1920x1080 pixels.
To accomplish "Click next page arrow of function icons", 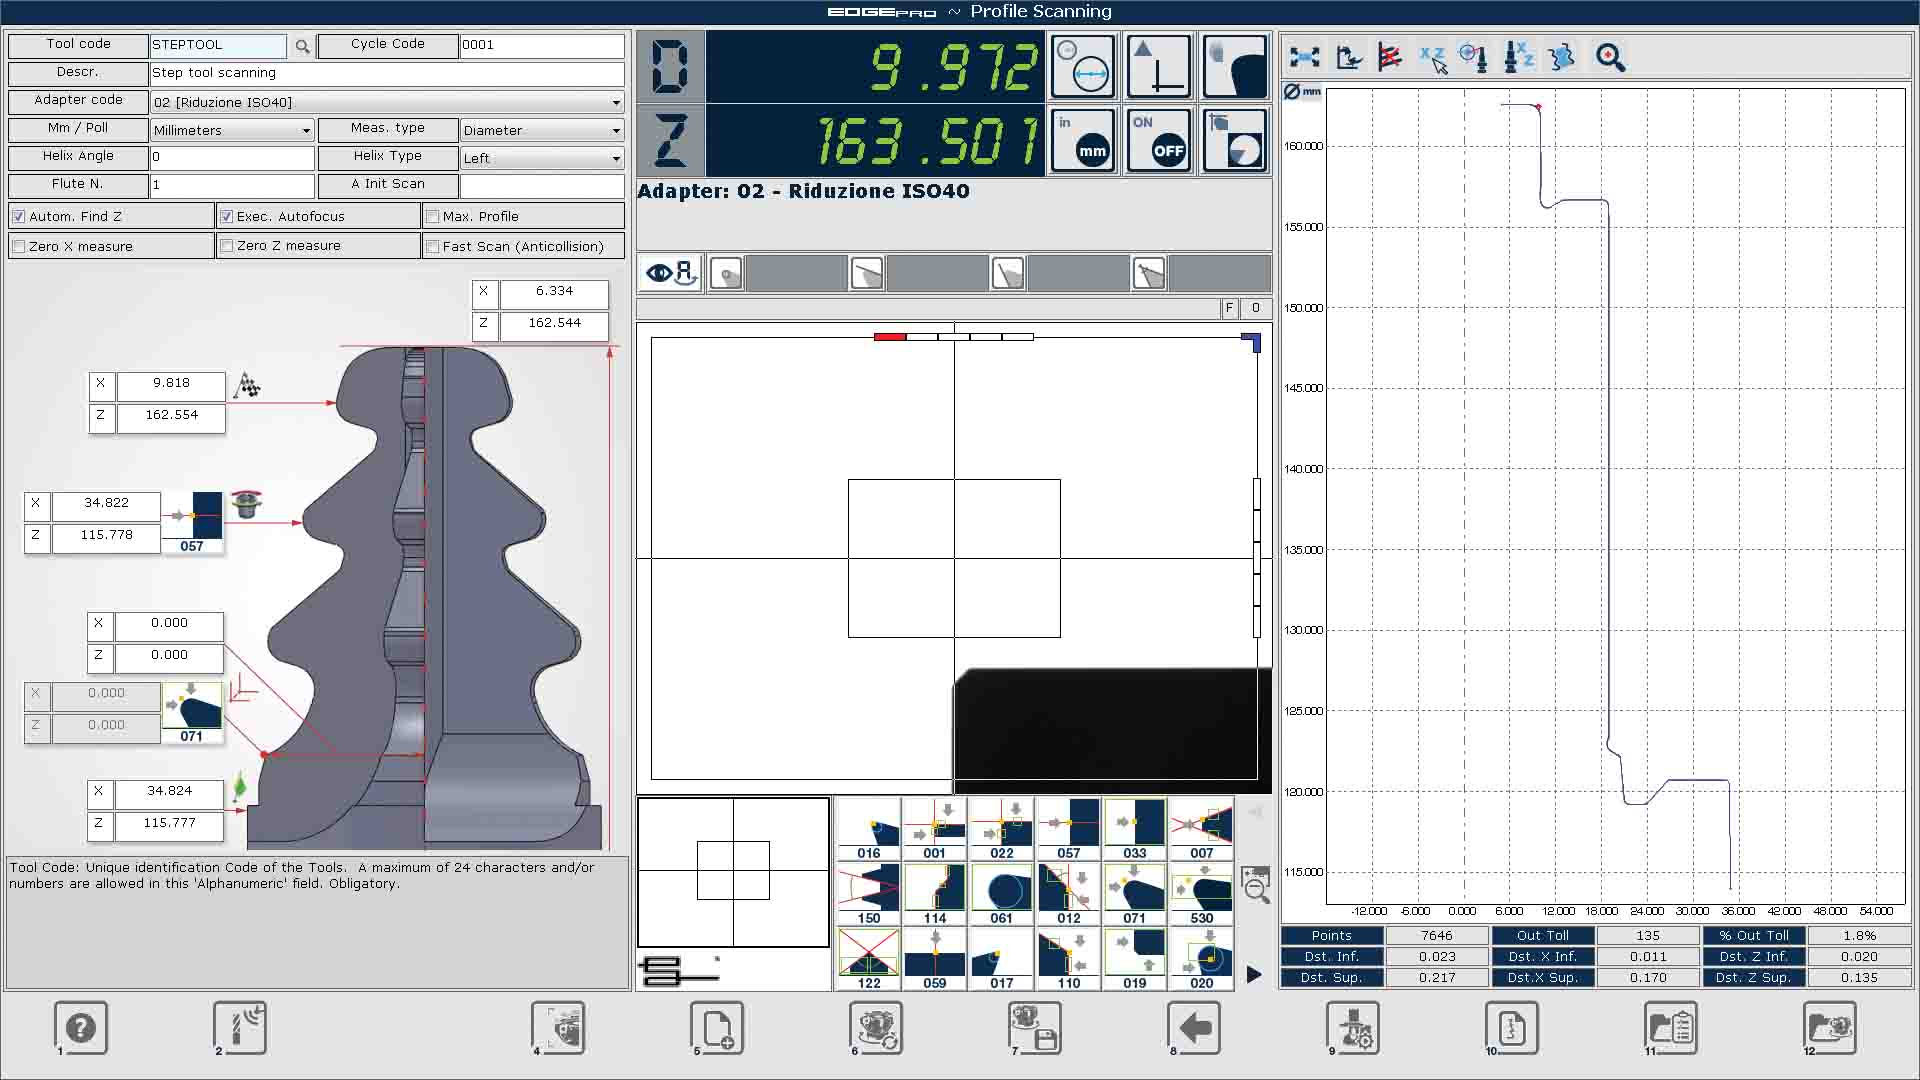I will pyautogui.click(x=1254, y=974).
